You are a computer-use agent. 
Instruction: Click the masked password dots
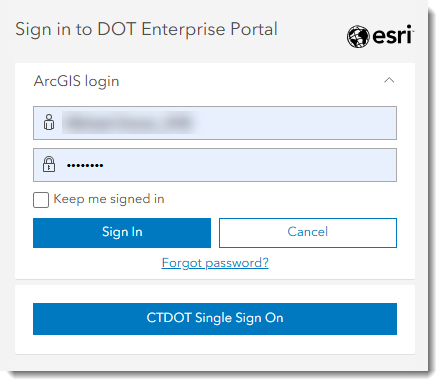(x=85, y=165)
